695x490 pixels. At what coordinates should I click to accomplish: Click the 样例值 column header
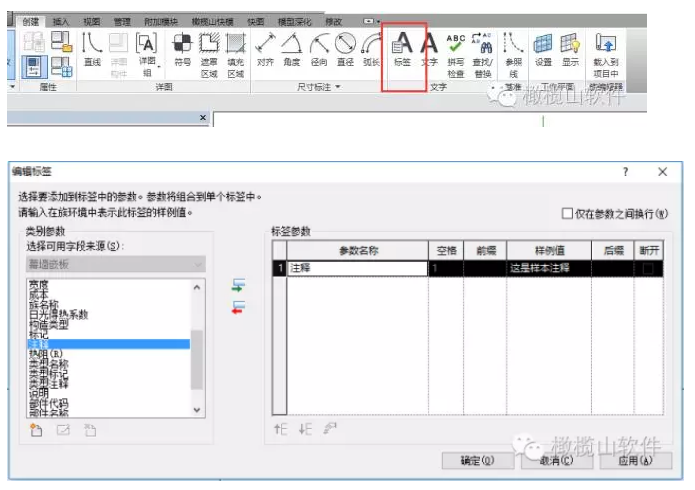pos(549,251)
